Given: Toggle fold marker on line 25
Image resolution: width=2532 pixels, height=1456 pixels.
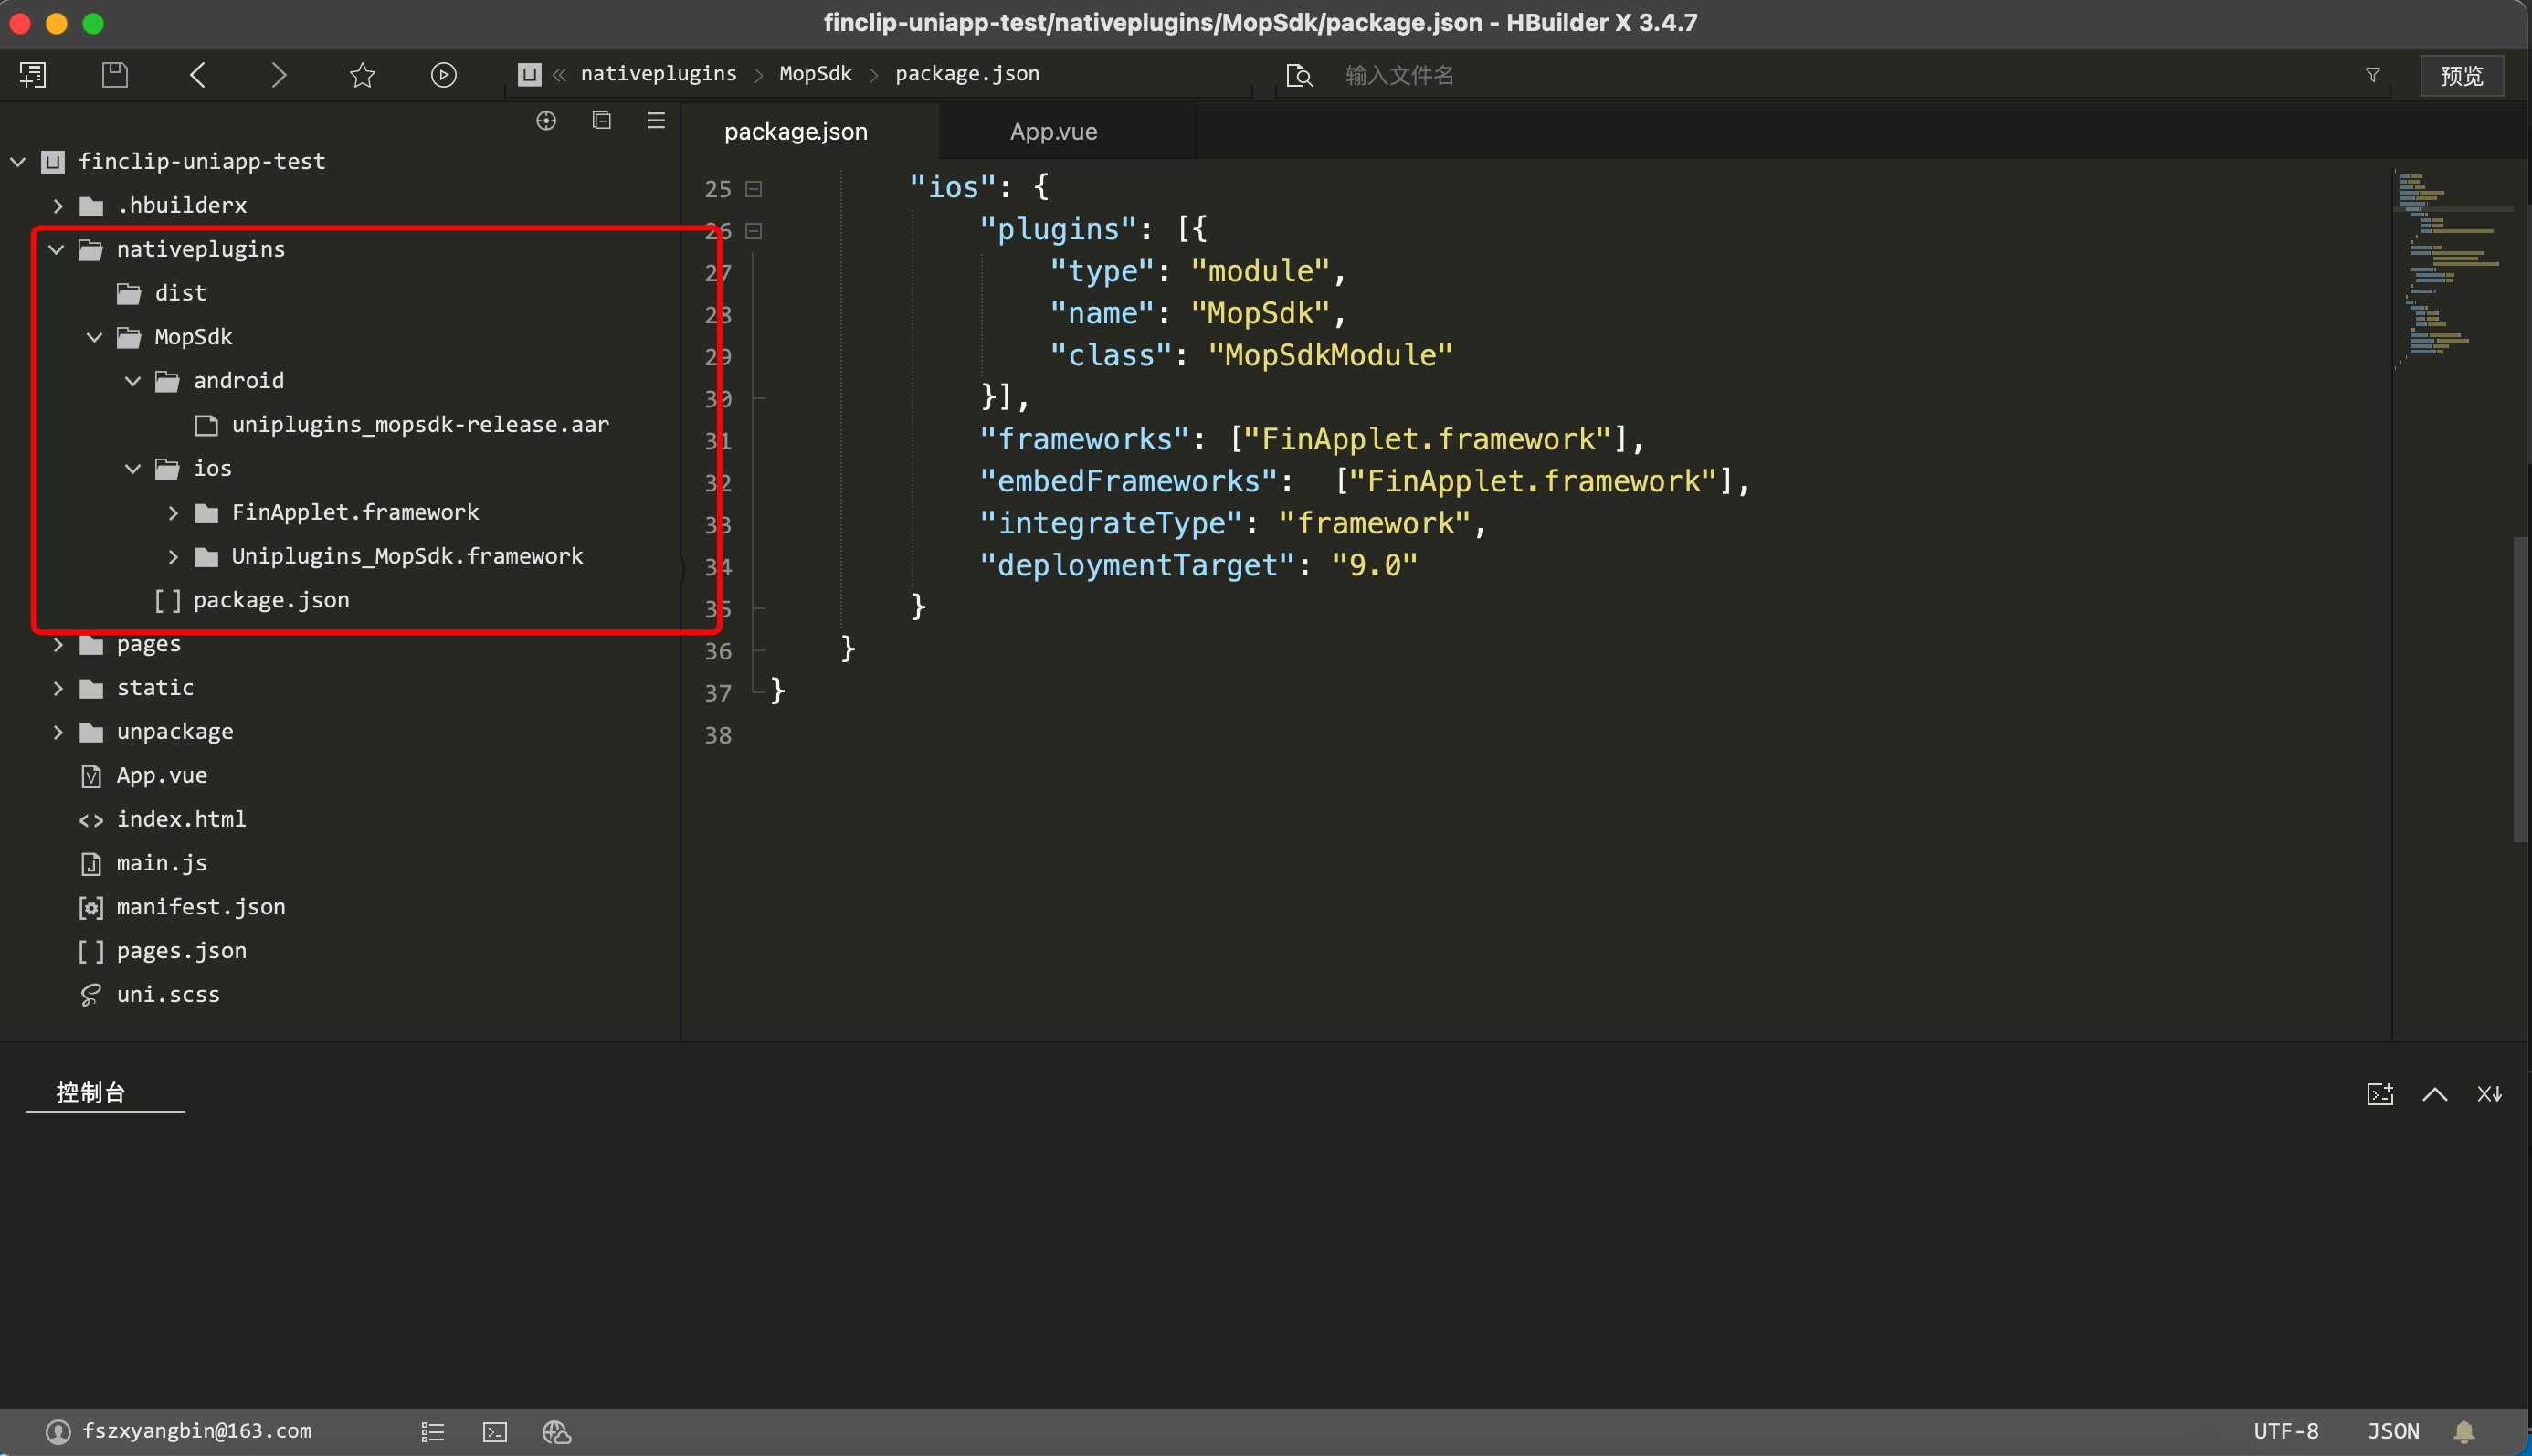Looking at the screenshot, I should pyautogui.click(x=754, y=189).
